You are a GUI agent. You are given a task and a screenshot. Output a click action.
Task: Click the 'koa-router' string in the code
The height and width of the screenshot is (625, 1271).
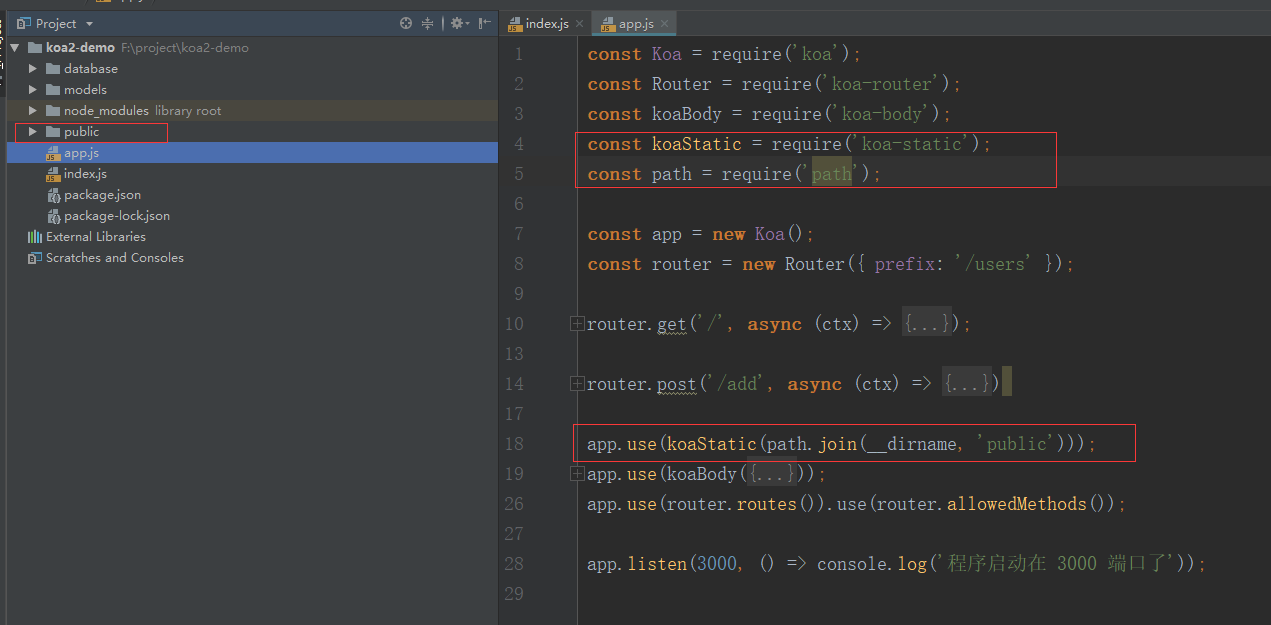[x=882, y=84]
